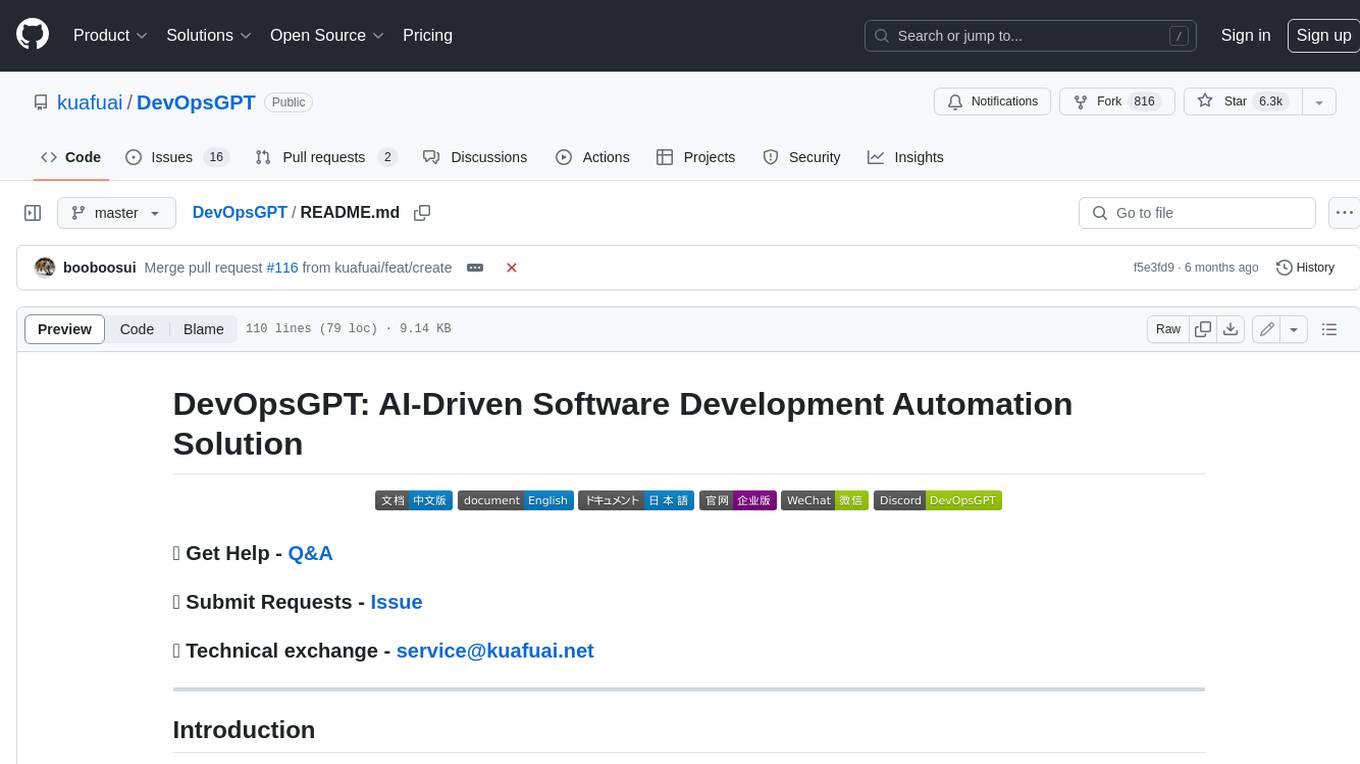1360x764 pixels.
Task: Click the Discord DevOpsGPT badge
Action: coord(938,500)
